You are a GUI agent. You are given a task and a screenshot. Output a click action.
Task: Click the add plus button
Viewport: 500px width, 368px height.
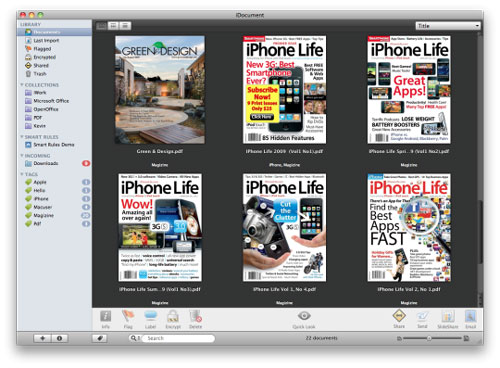pyautogui.click(x=42, y=338)
